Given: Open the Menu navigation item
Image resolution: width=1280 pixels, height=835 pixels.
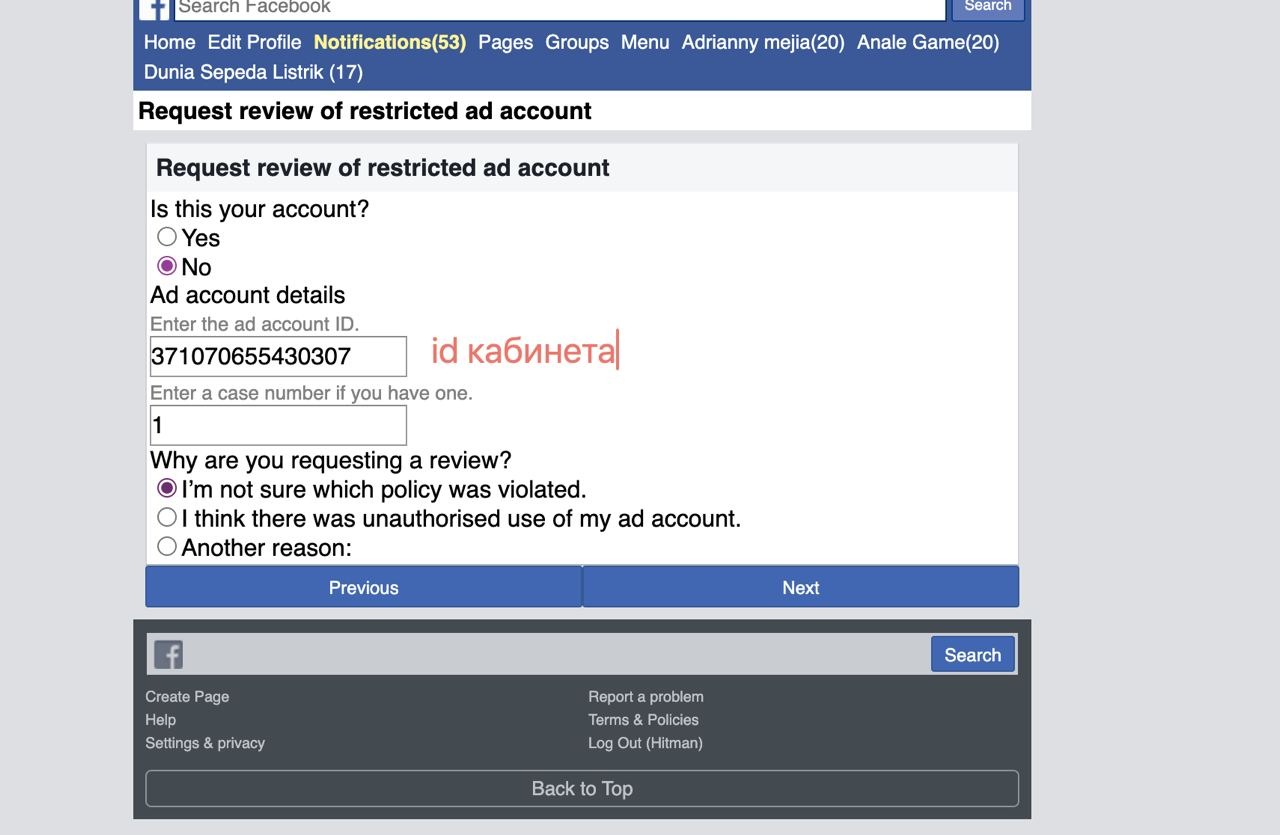Looking at the screenshot, I should [x=645, y=42].
